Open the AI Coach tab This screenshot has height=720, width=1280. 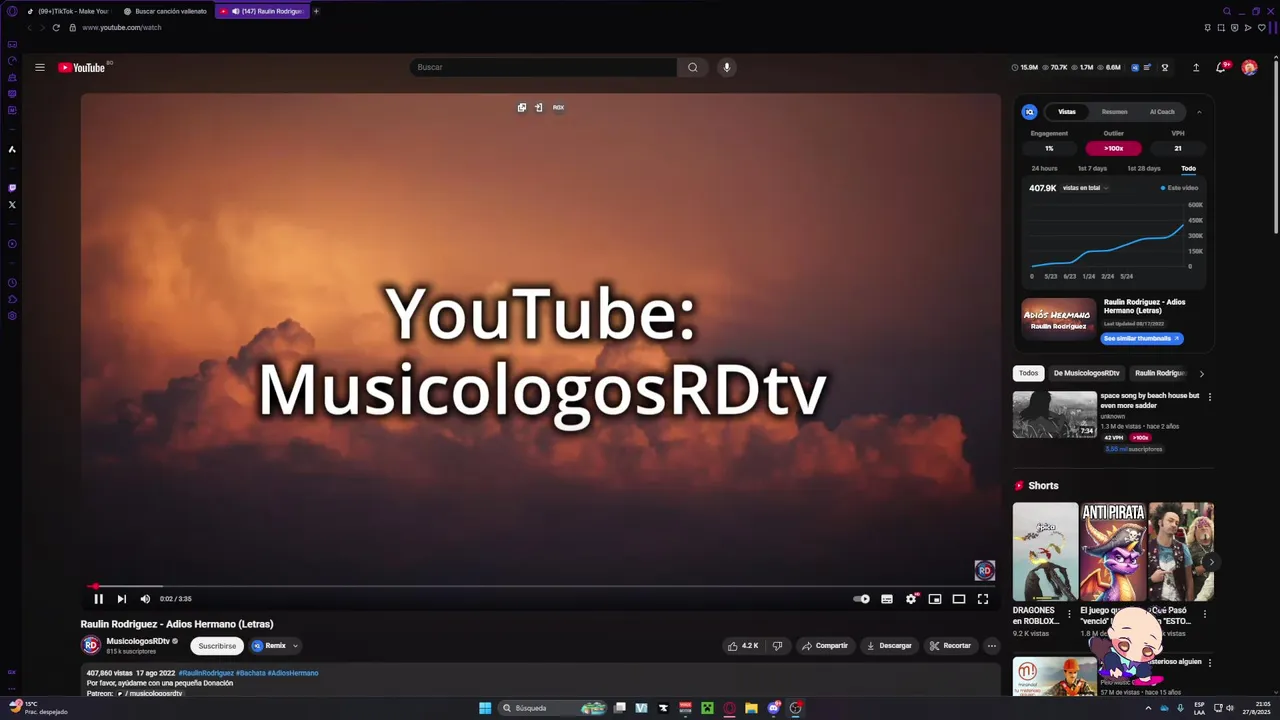(1162, 112)
